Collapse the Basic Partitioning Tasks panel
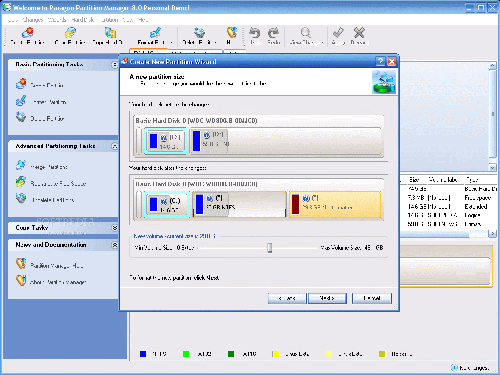 click(114, 65)
